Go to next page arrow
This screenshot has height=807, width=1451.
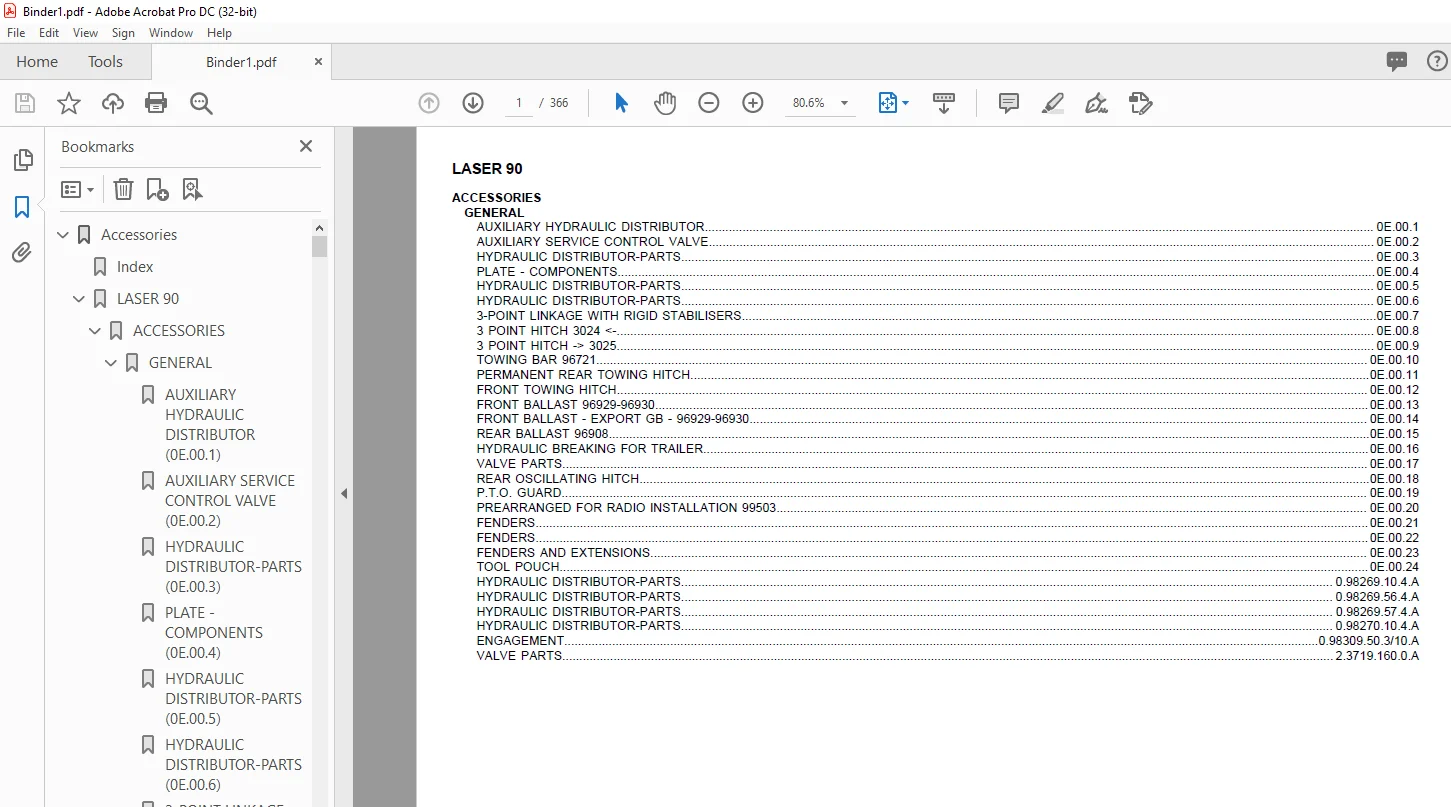[473, 103]
